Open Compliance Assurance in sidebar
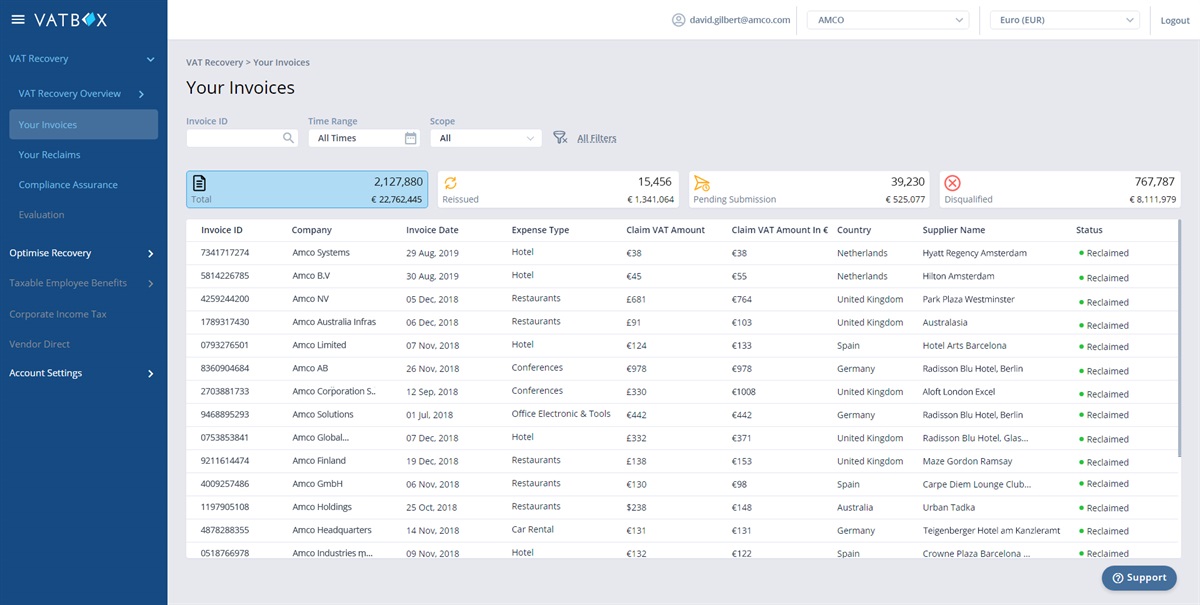1200x605 pixels. tap(68, 185)
